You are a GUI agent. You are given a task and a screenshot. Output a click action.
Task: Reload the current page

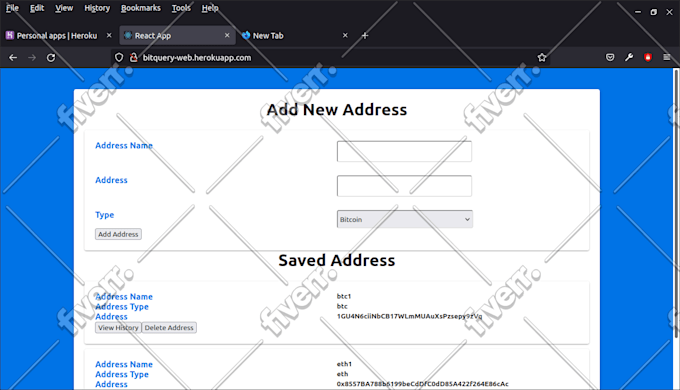51,58
